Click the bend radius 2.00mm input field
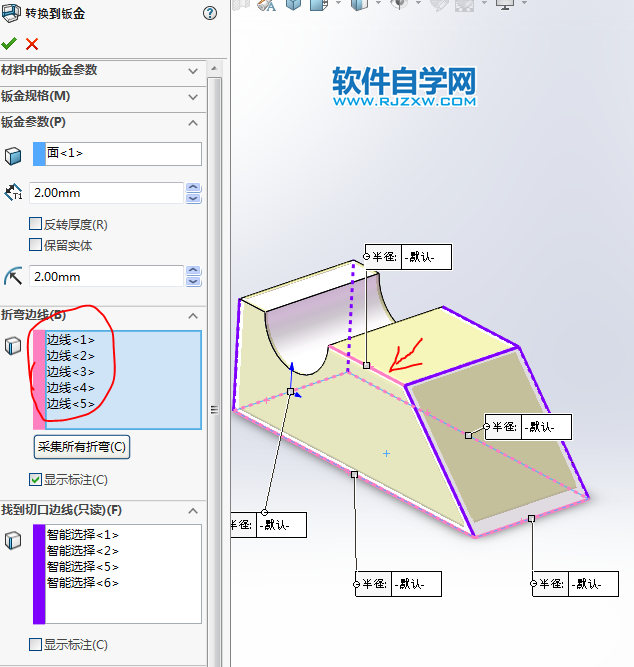The width and height of the screenshot is (634, 667). point(106,276)
